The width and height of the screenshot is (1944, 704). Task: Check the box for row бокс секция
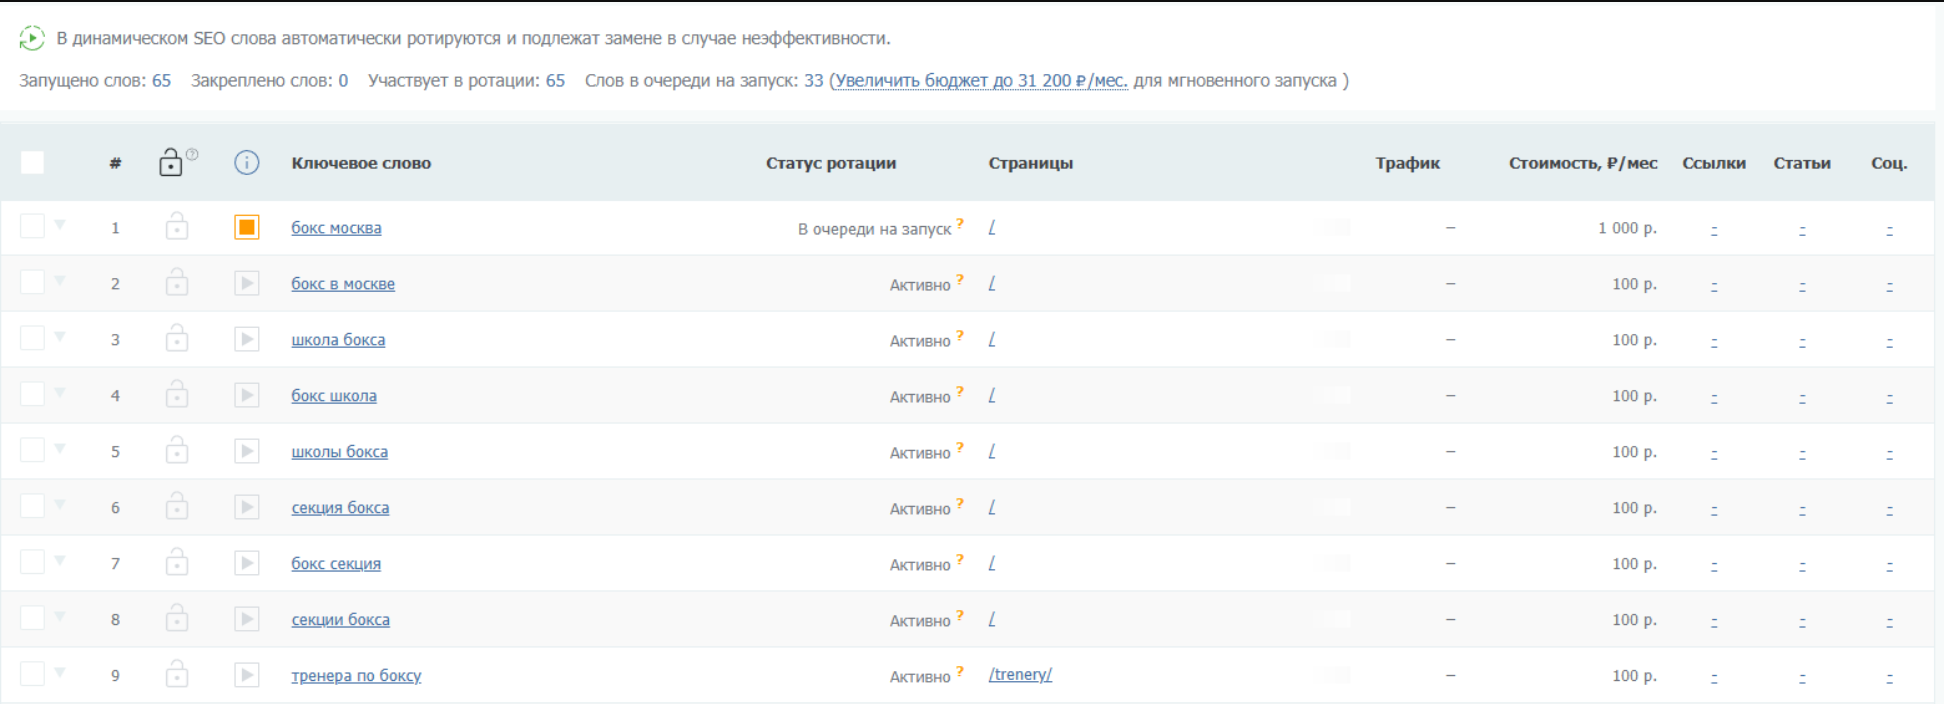coord(32,562)
